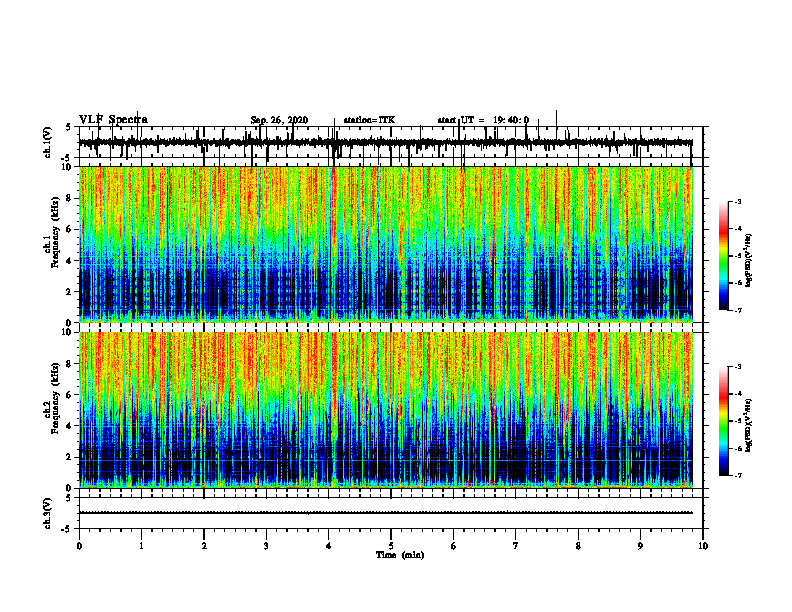Click the "2" minute tick label
Viewport: 792px width, 612px height.
[x=204, y=546]
